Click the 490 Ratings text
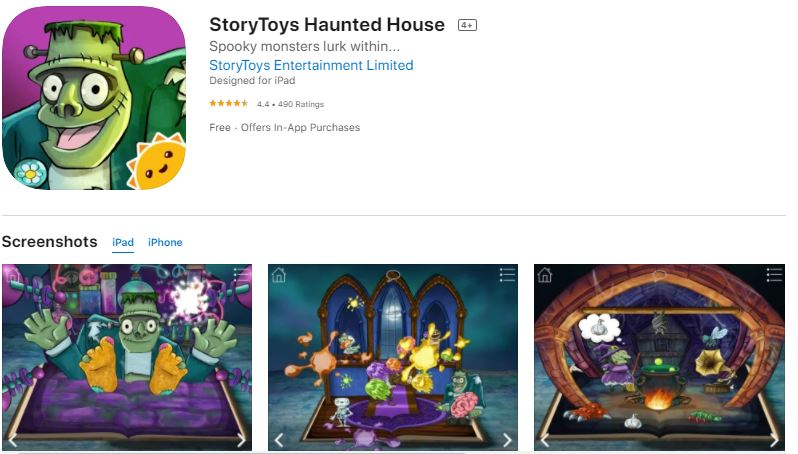This screenshot has width=798, height=454. click(301, 104)
